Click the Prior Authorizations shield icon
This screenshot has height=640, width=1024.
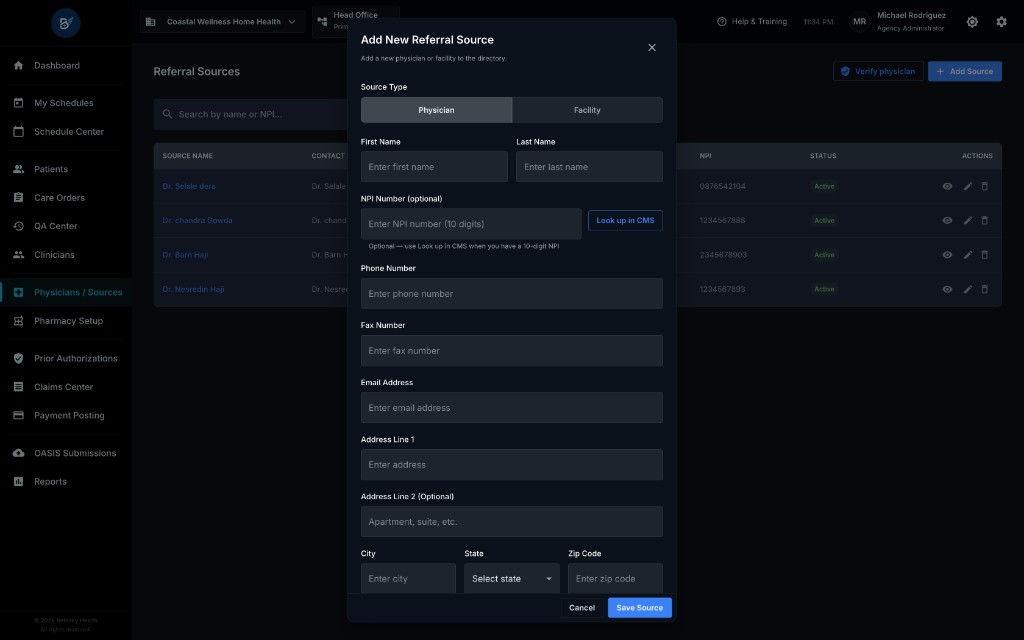click(18, 359)
